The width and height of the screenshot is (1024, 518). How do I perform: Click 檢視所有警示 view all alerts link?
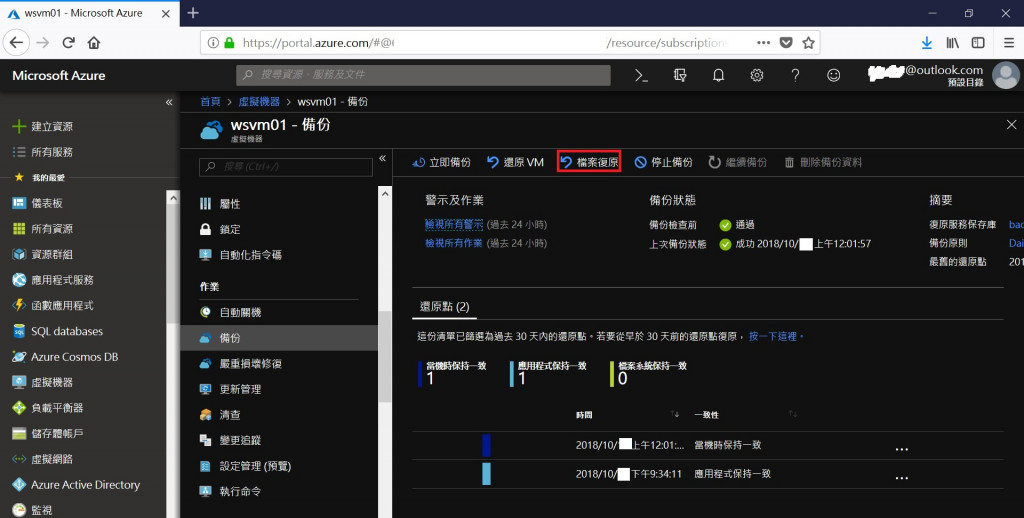(454, 224)
